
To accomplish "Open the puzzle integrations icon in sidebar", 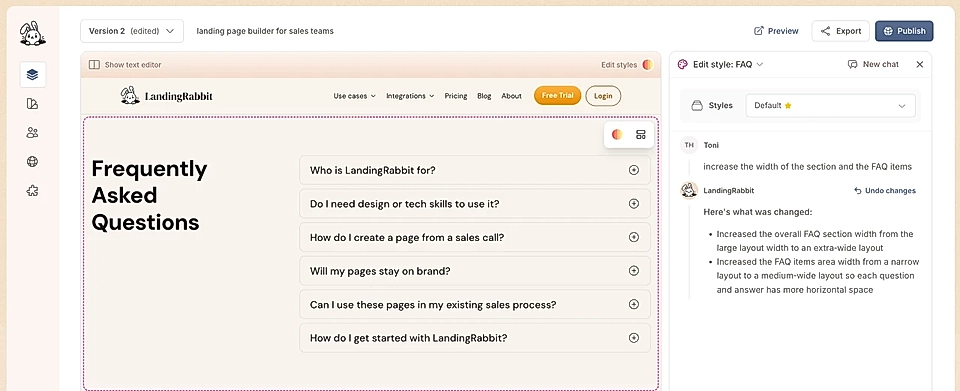I will click(x=32, y=191).
